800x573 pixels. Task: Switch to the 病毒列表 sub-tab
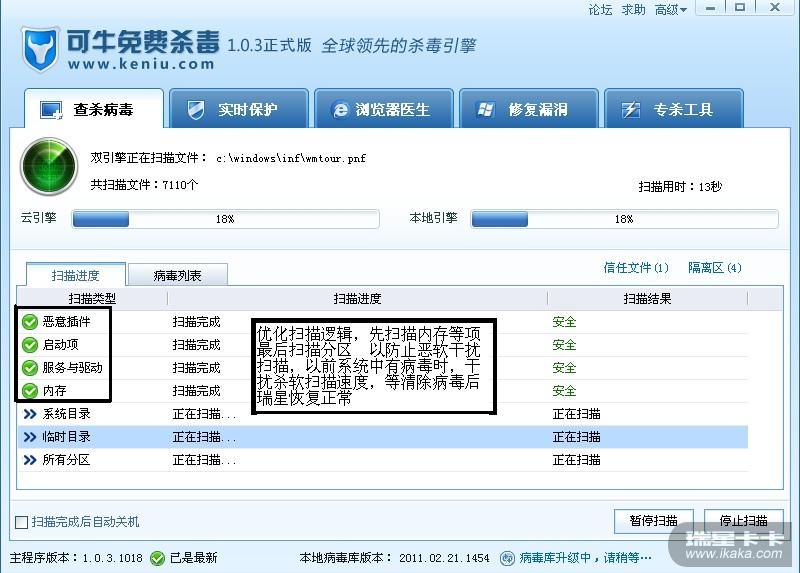(x=178, y=275)
